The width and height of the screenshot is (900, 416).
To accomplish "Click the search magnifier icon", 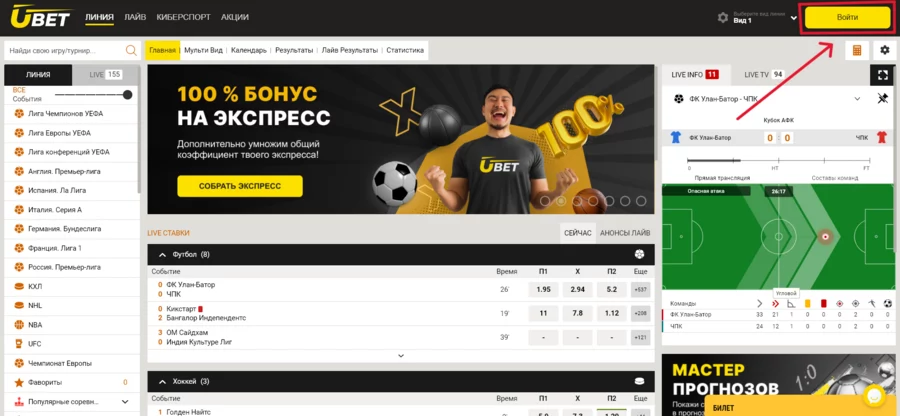I will (131, 50).
